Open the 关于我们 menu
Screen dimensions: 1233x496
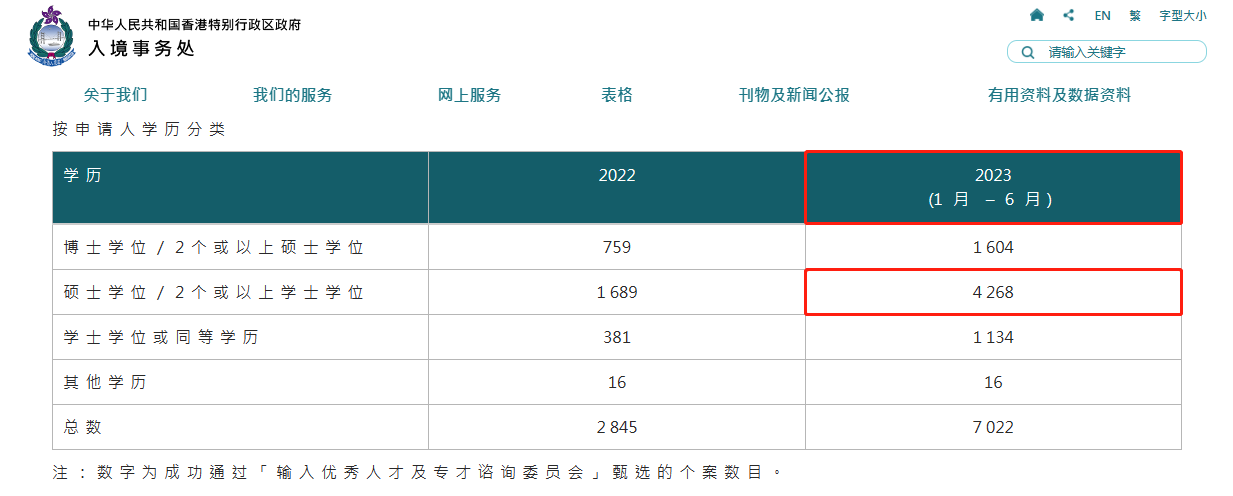click(116, 95)
